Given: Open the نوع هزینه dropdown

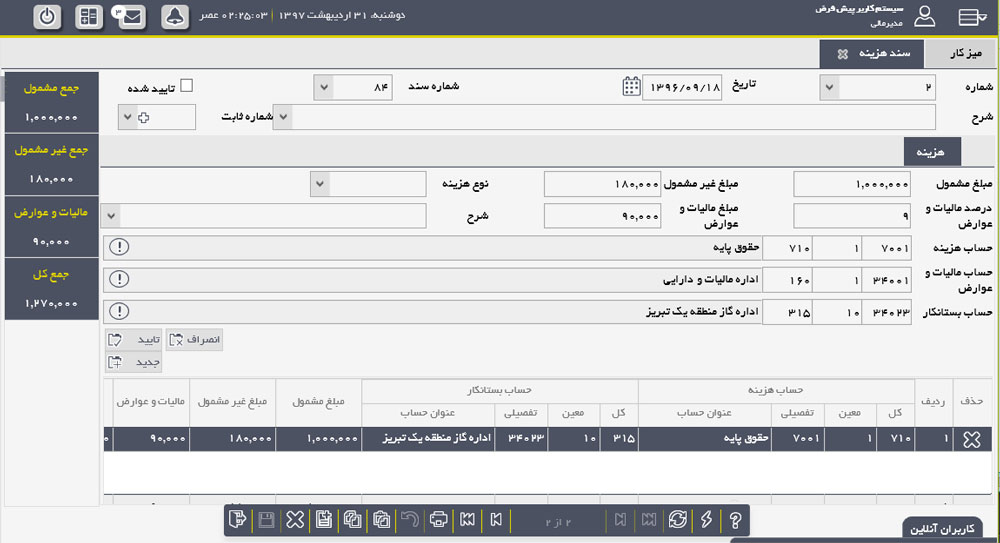Looking at the screenshot, I should pos(319,184).
